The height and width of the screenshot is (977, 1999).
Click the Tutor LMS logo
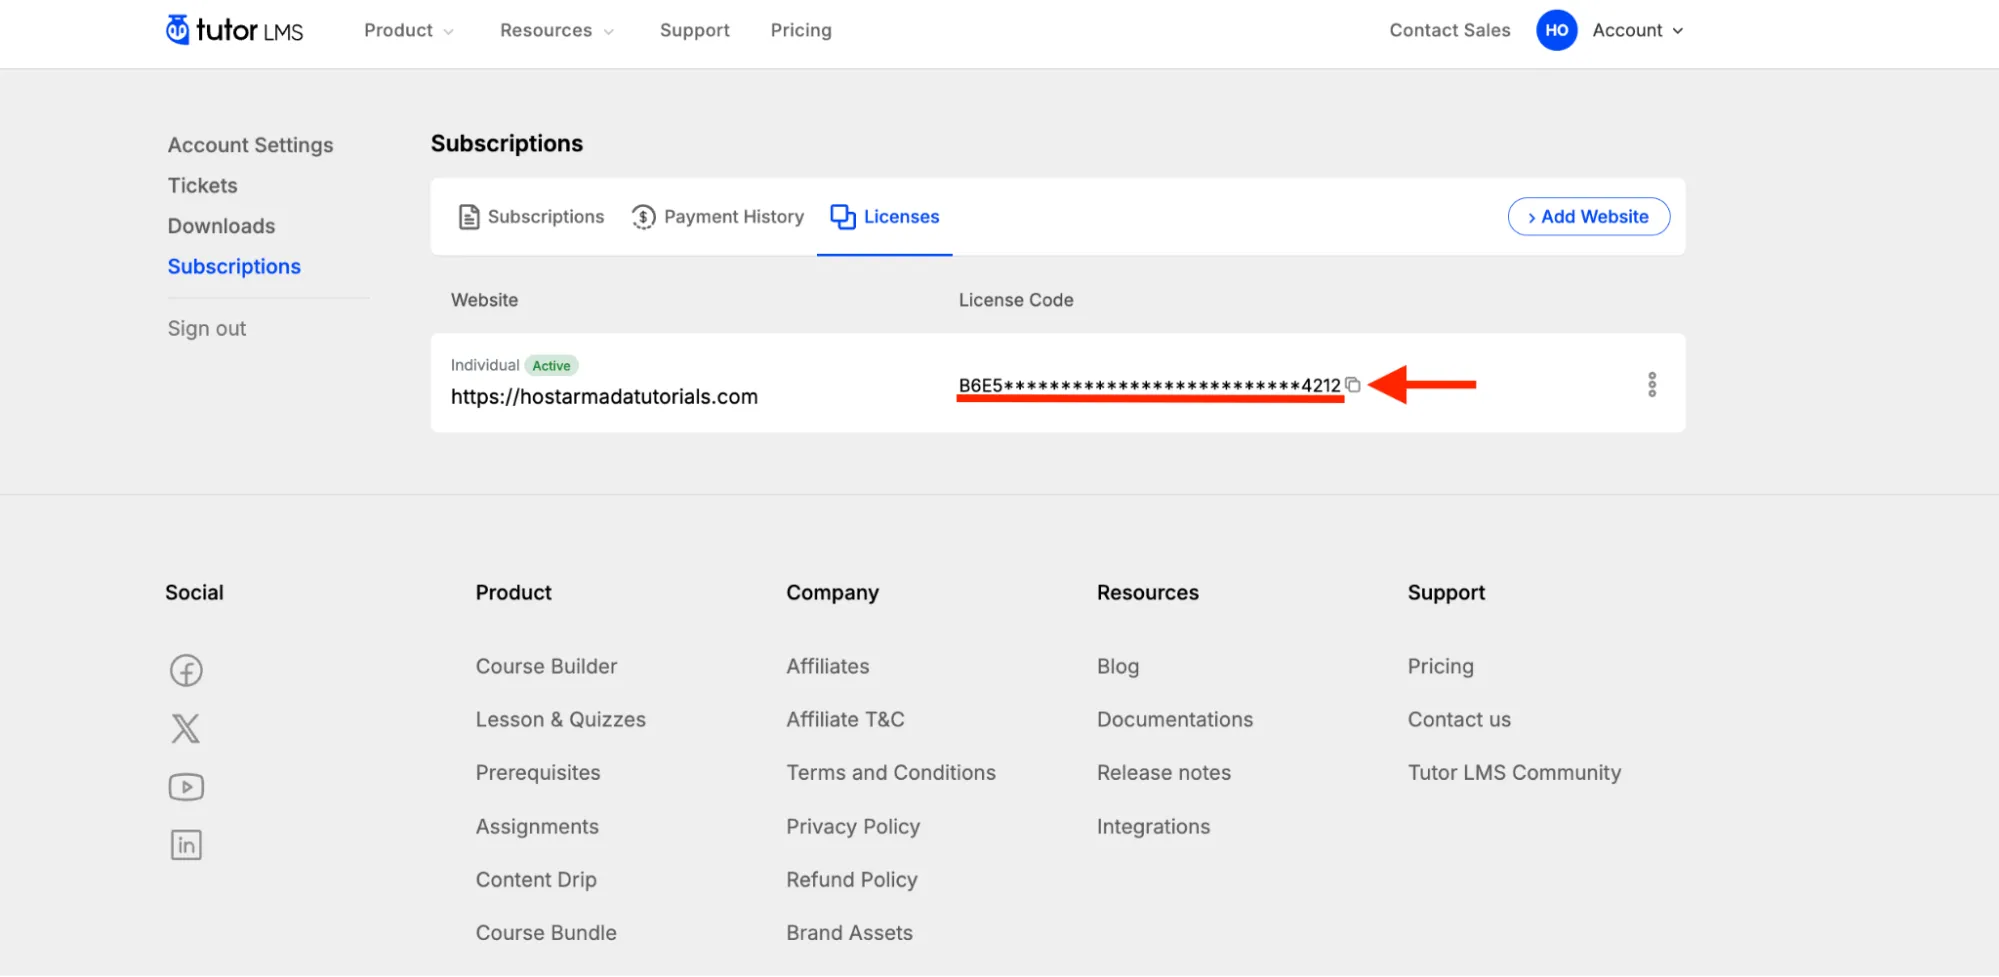click(234, 30)
